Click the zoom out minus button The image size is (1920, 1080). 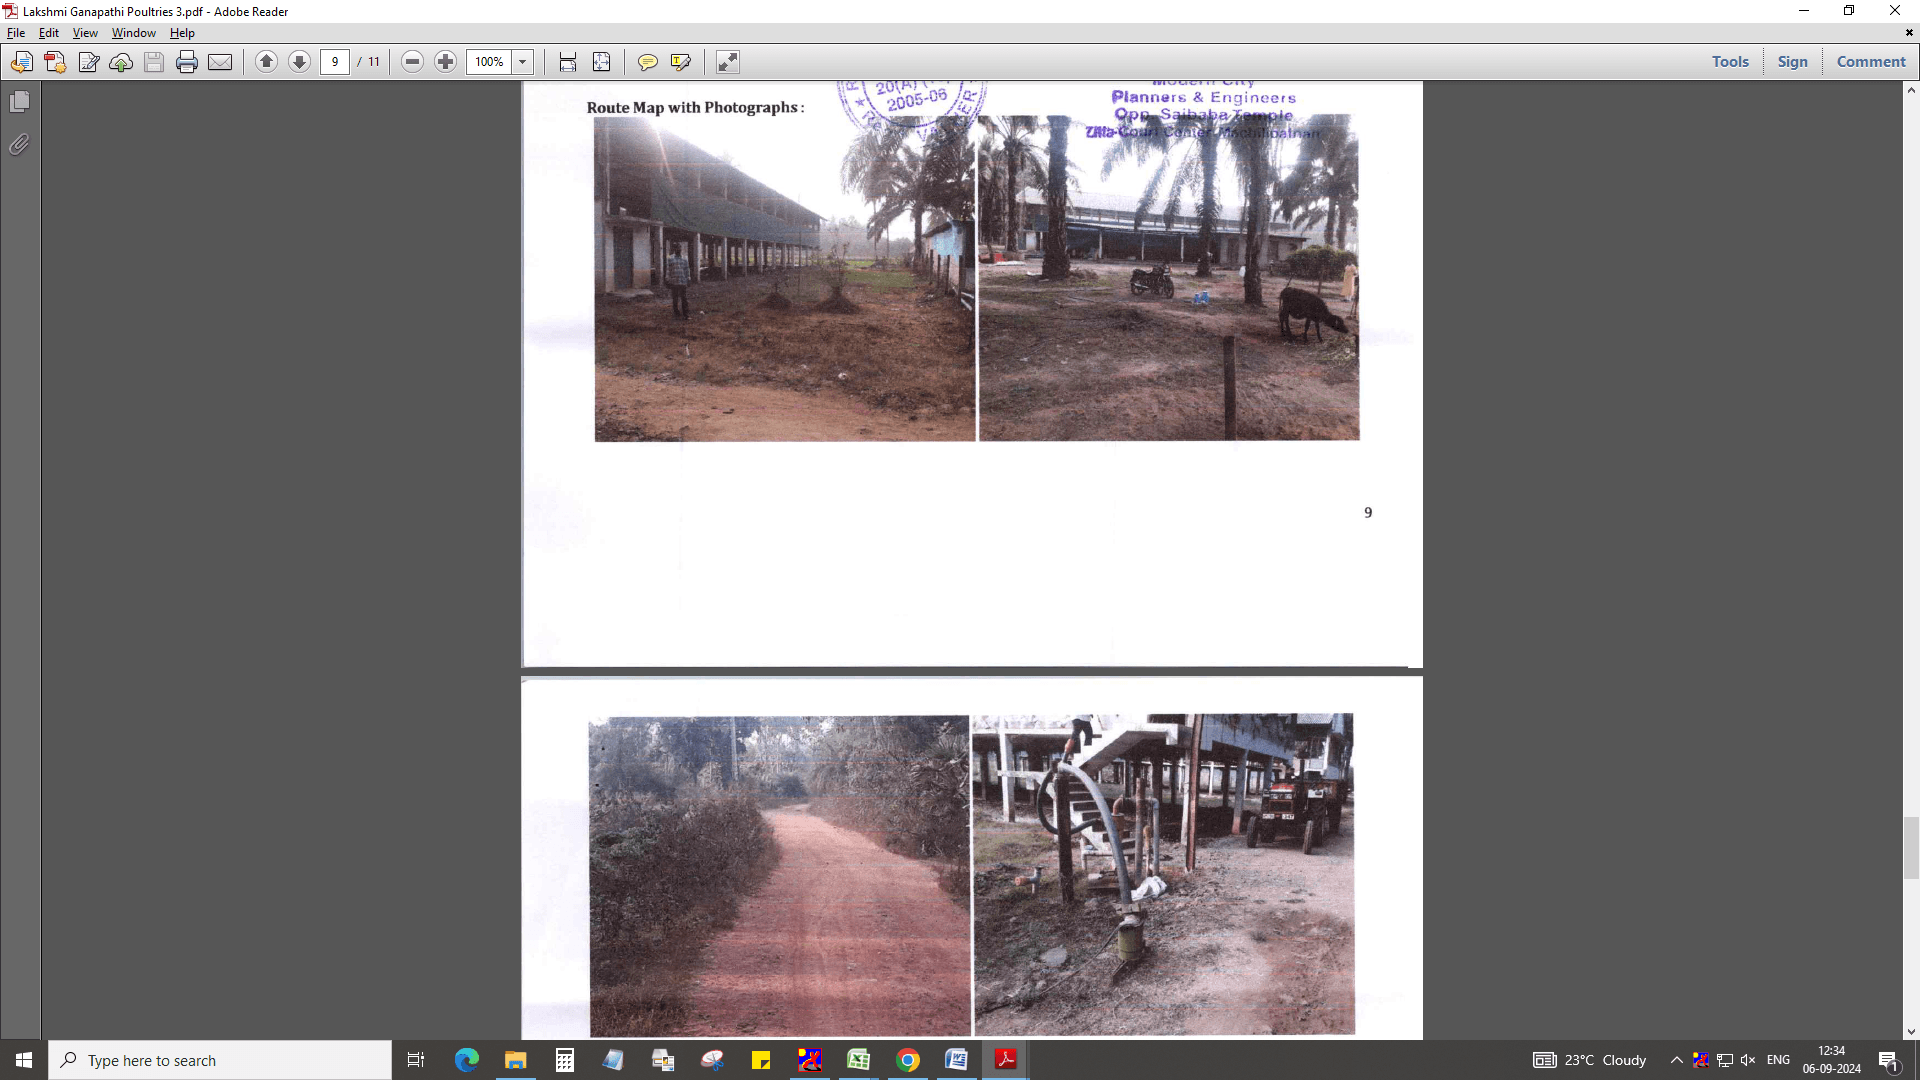[412, 62]
